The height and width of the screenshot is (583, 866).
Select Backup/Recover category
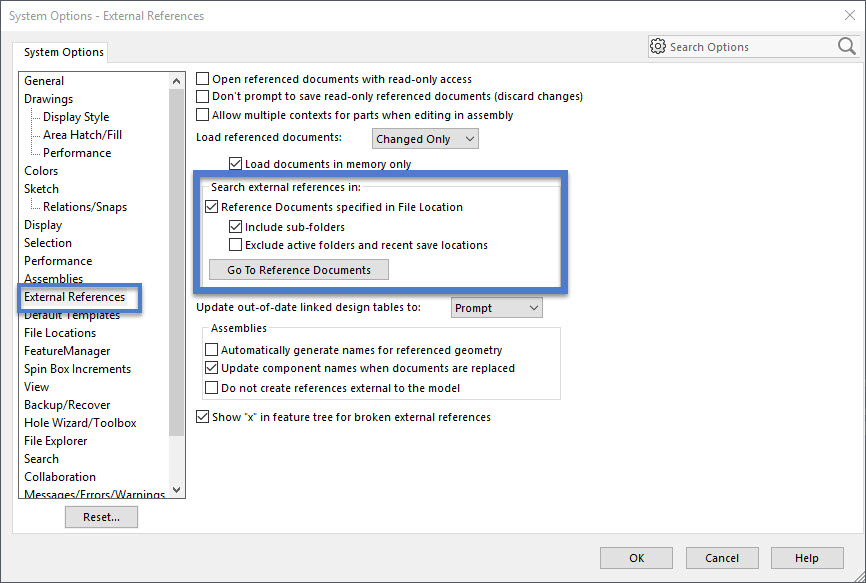tap(67, 405)
